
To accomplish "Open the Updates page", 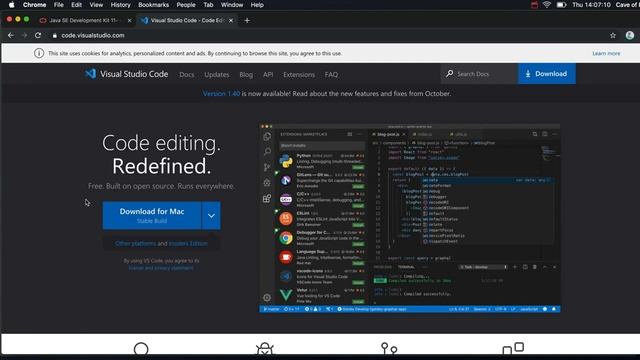I will point(217,75).
